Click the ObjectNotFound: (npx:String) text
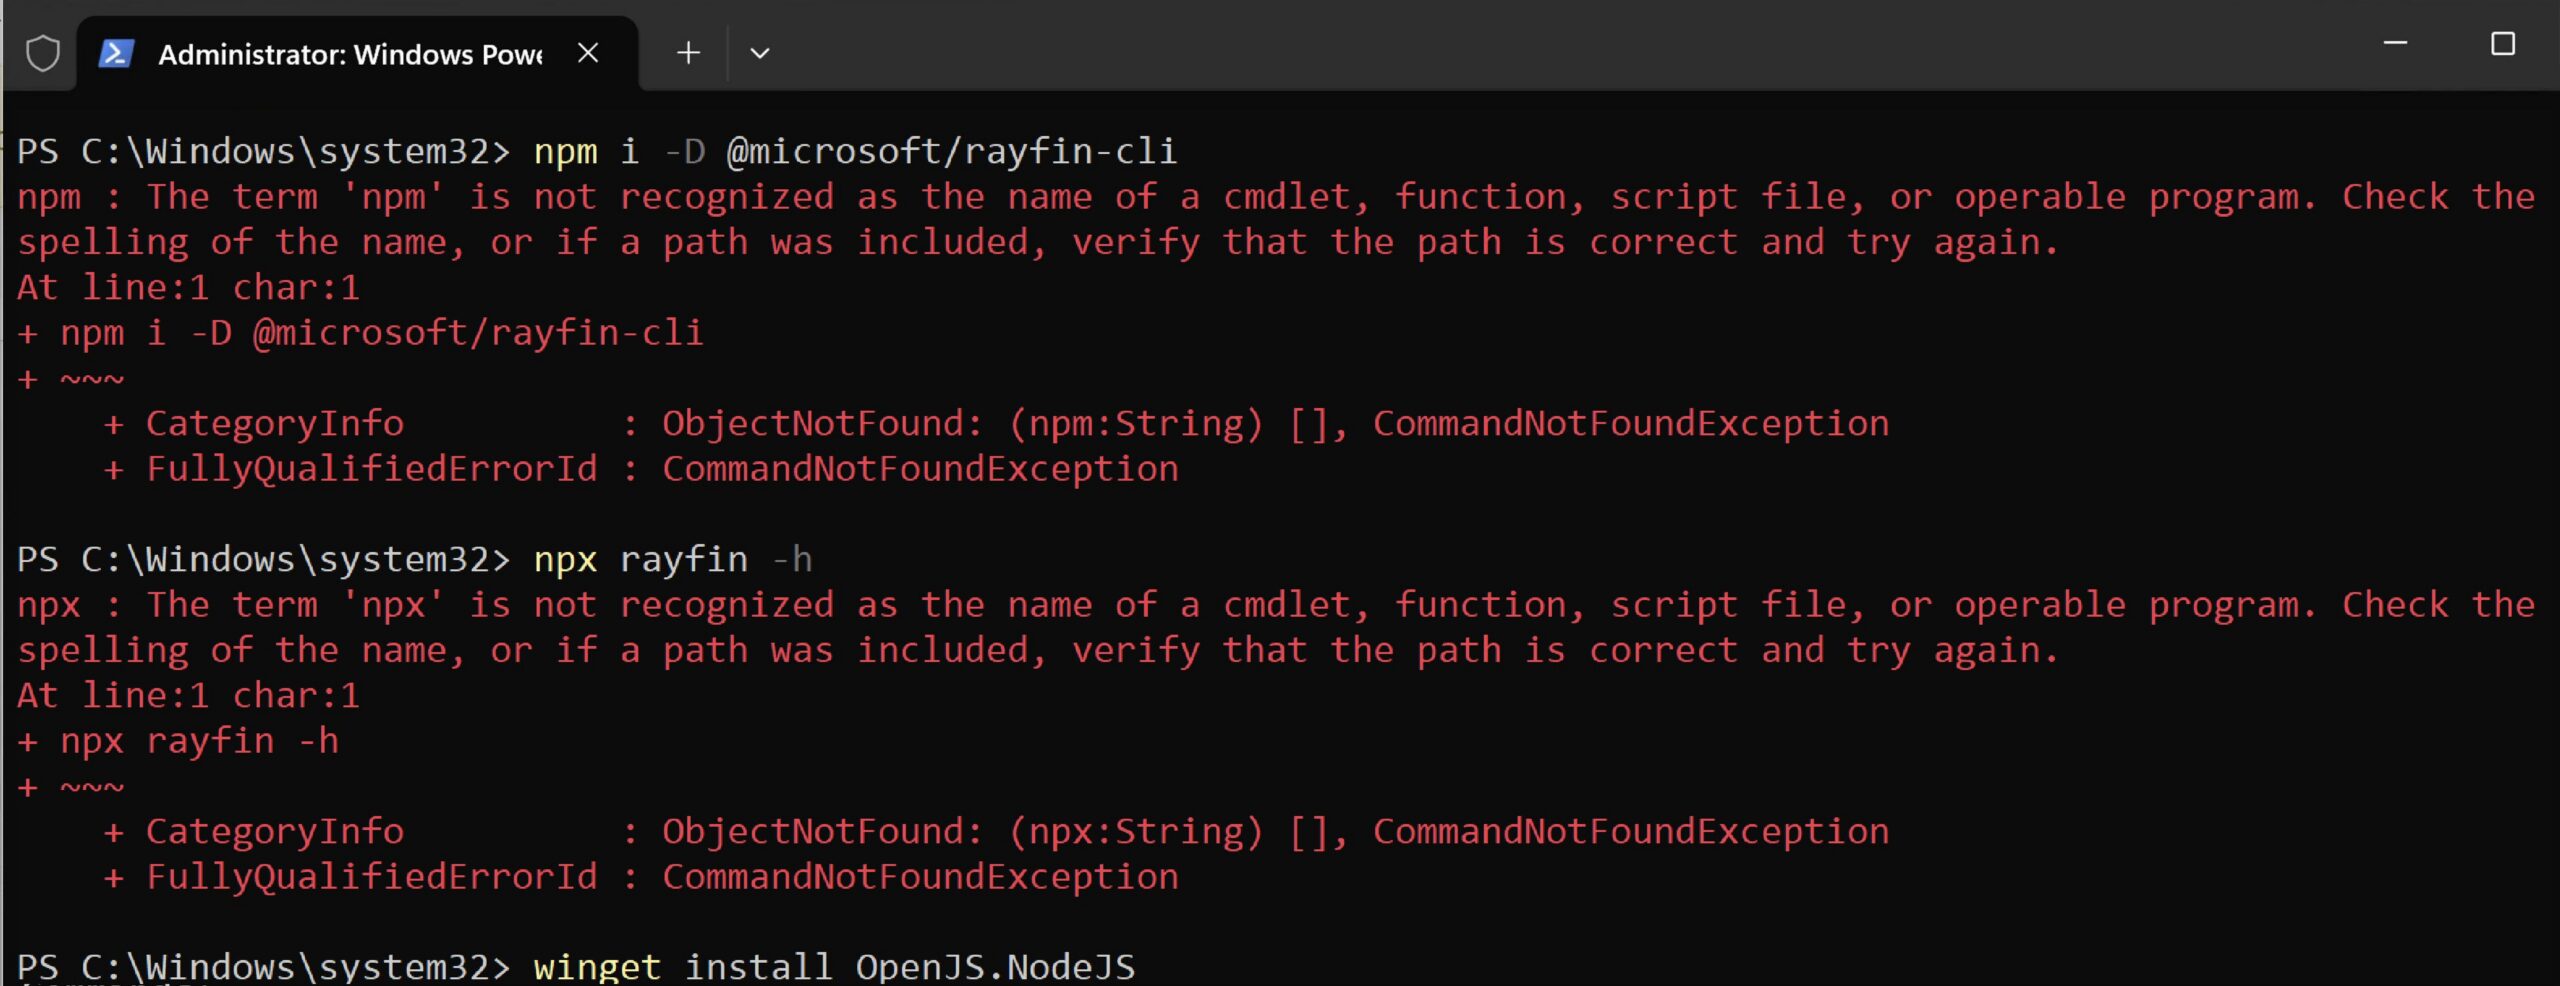Viewport: 2560px width, 986px height. pyautogui.click(x=963, y=831)
